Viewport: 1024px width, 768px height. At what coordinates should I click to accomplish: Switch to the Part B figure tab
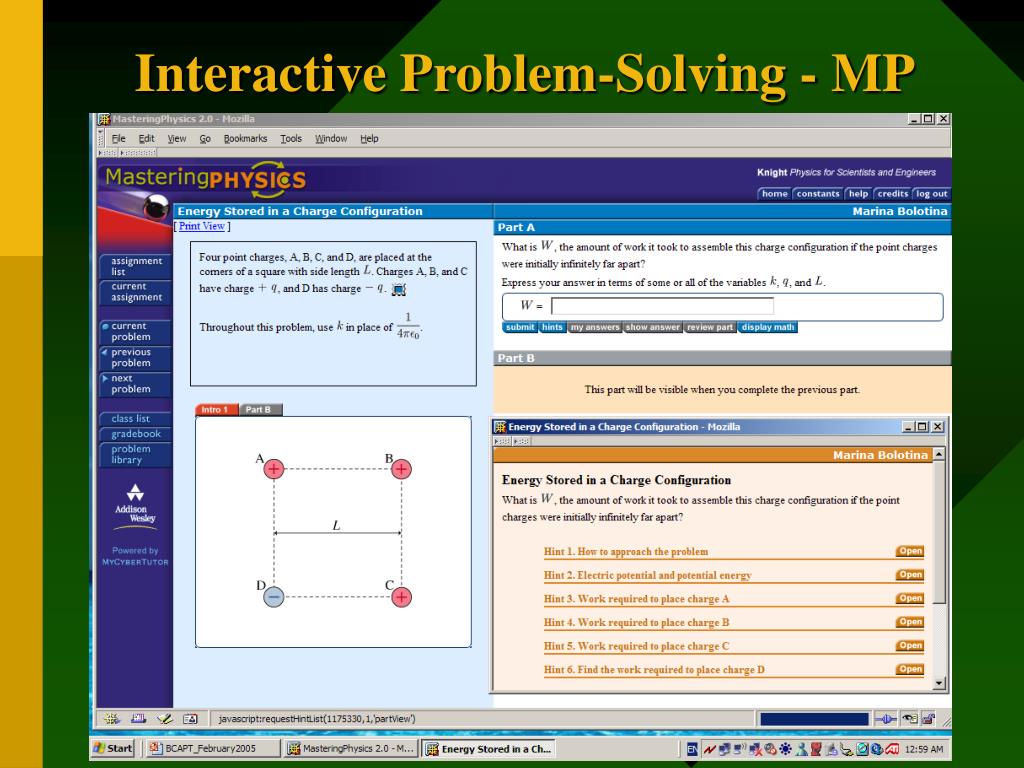(x=260, y=409)
